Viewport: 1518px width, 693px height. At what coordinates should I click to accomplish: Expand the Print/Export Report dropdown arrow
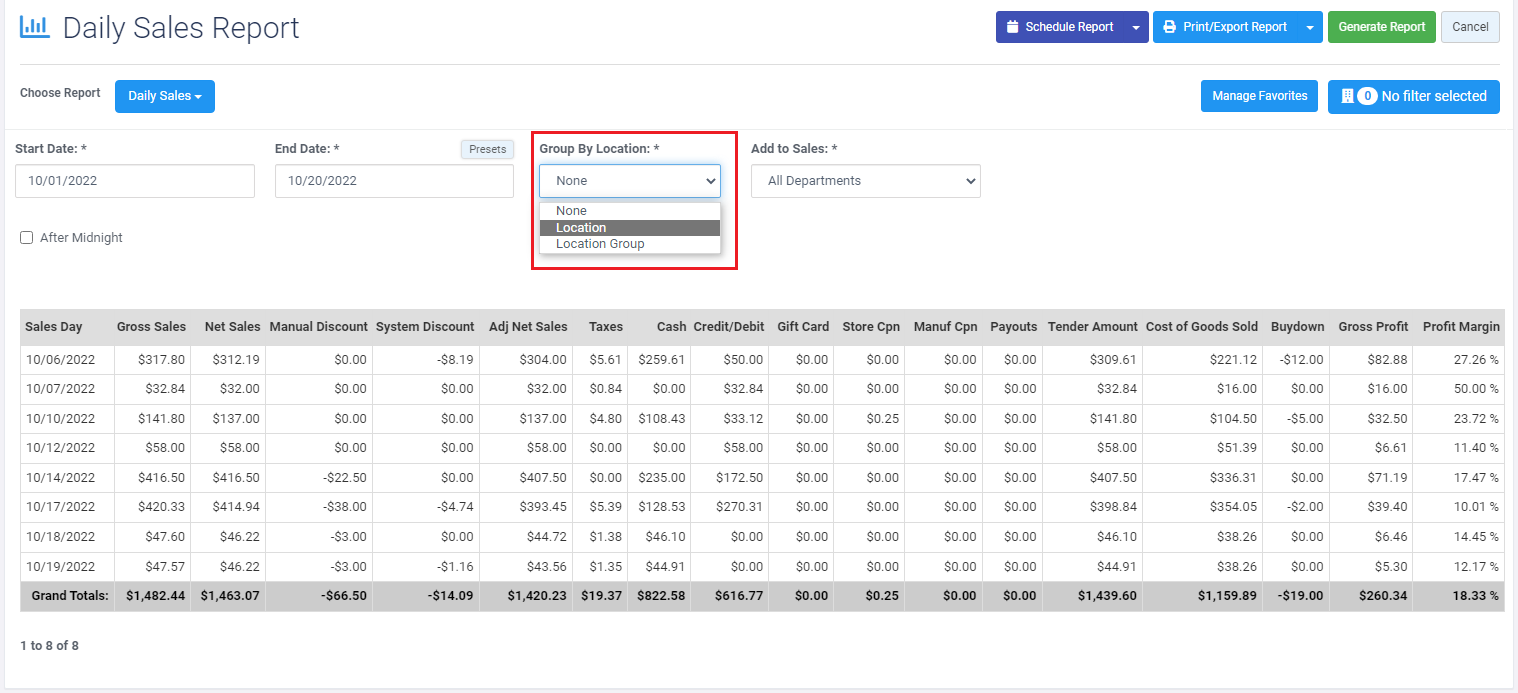pos(1310,27)
